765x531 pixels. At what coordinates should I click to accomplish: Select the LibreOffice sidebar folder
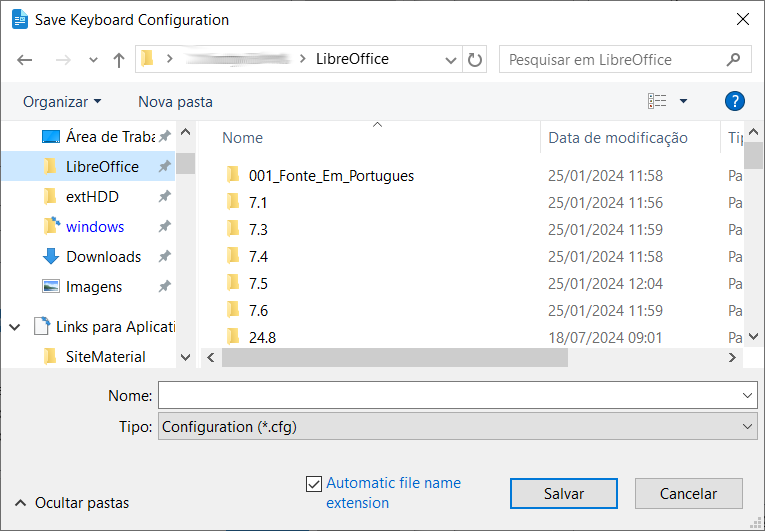[88, 166]
